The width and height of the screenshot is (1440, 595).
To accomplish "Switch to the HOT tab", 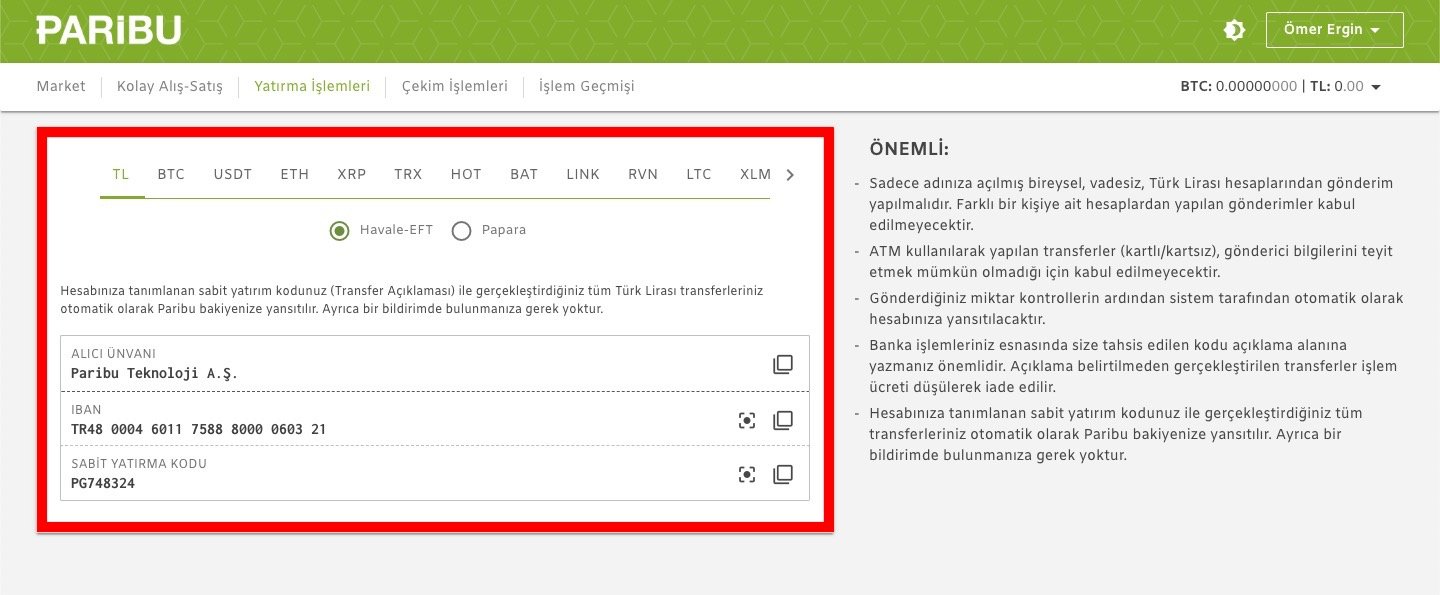I will coord(466,174).
